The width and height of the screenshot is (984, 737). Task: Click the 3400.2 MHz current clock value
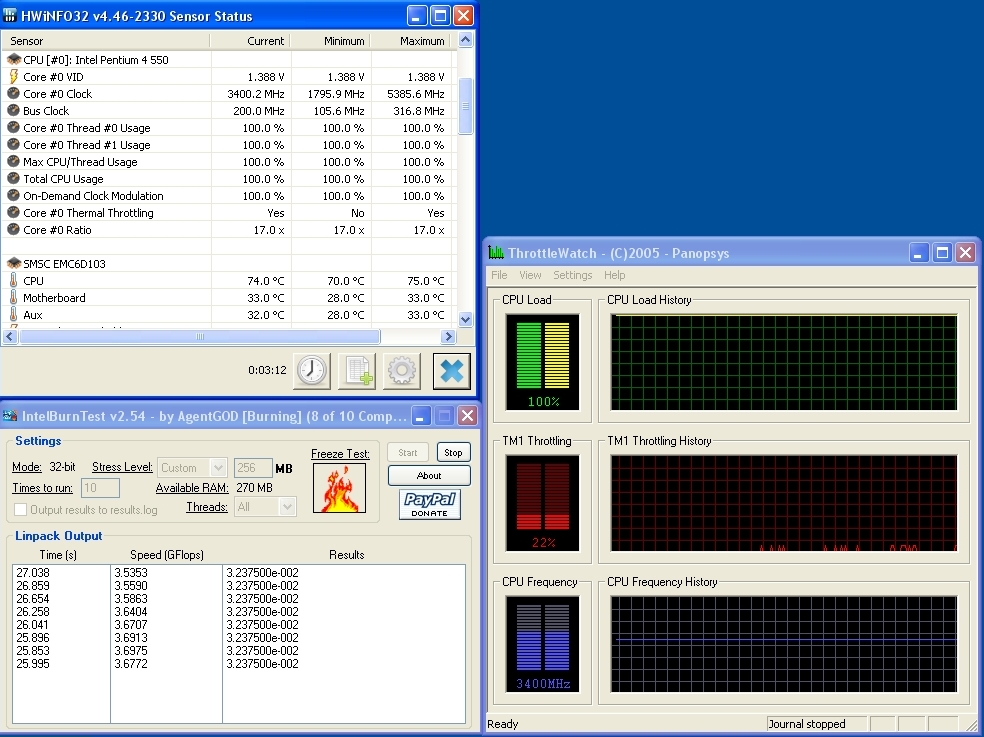(255, 94)
